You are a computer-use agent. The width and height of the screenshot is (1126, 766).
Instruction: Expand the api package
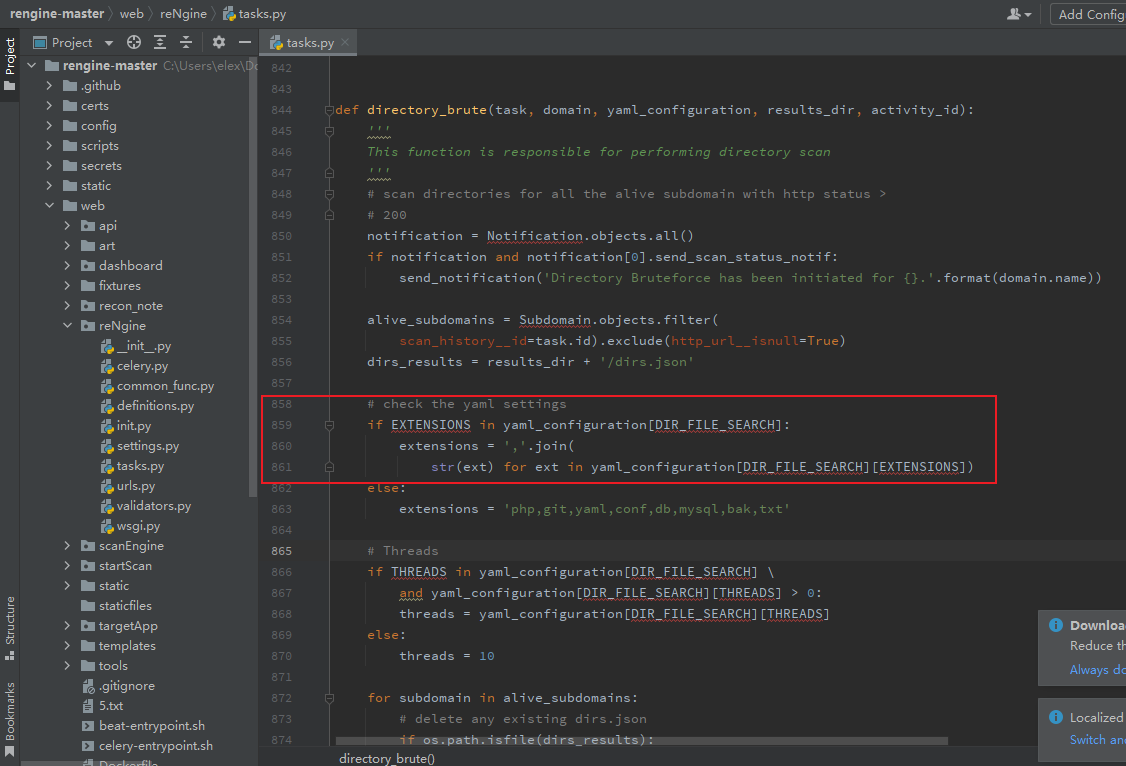pos(67,225)
